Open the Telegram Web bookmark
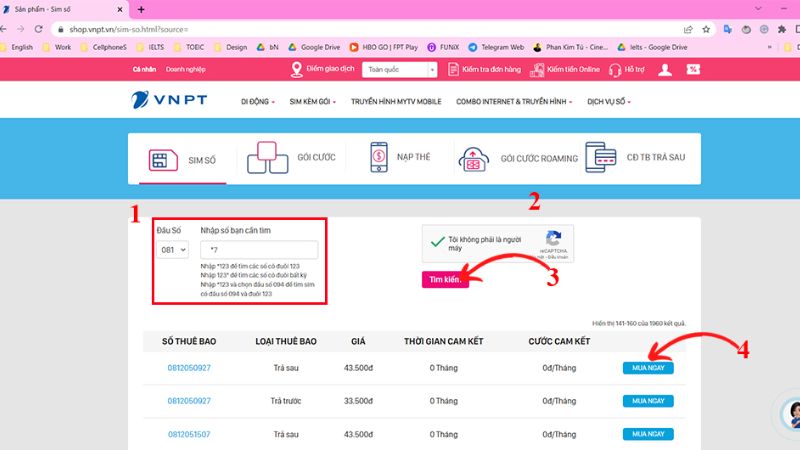This screenshot has width=800, height=450. (496, 47)
